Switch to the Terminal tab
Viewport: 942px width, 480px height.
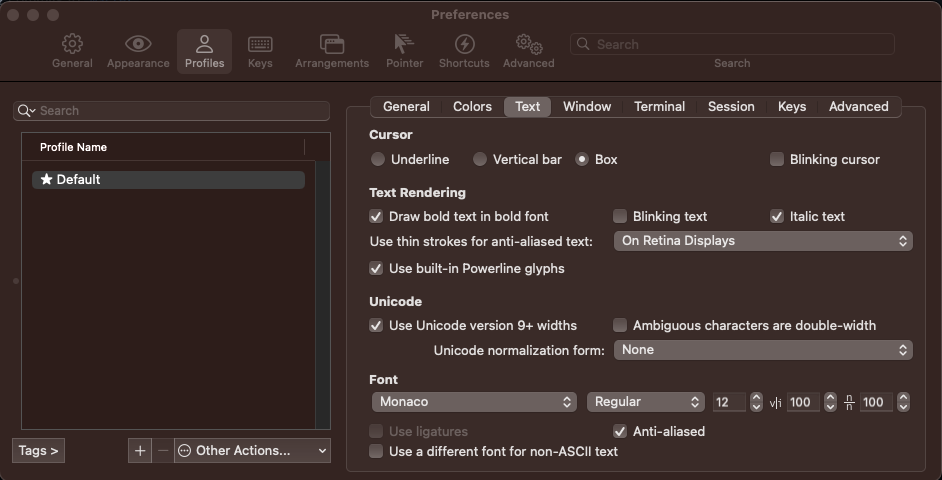pyautogui.click(x=659, y=106)
